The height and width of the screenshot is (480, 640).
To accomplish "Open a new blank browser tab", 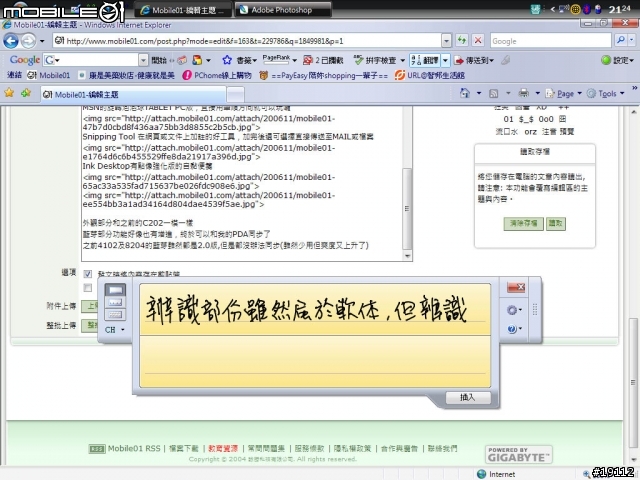I will [x=236, y=95].
